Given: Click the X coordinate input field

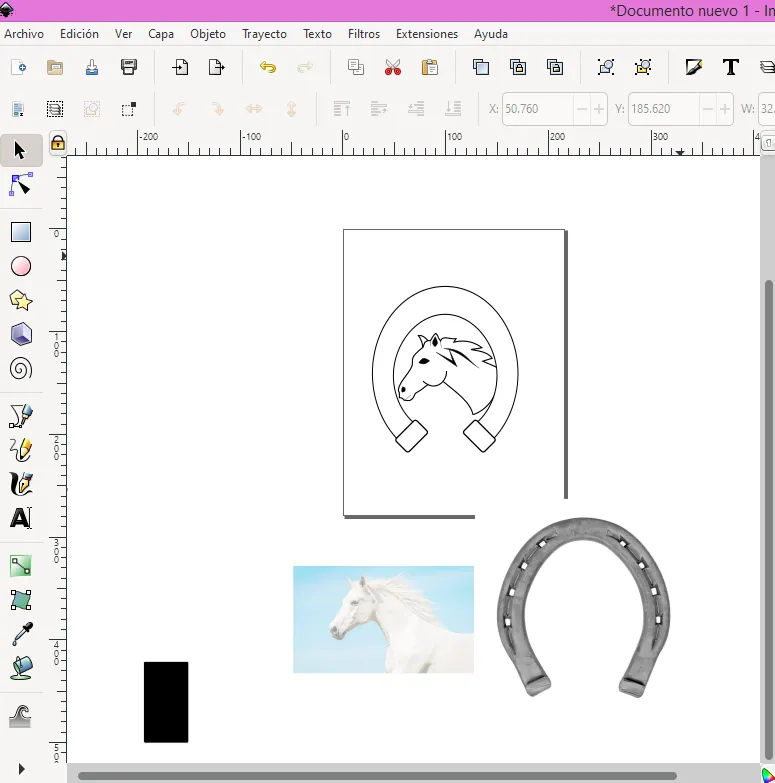Looking at the screenshot, I should pos(537,109).
